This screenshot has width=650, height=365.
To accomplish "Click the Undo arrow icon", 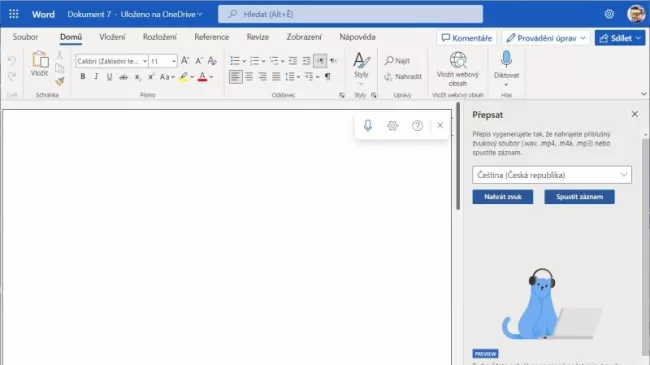I will [12, 61].
